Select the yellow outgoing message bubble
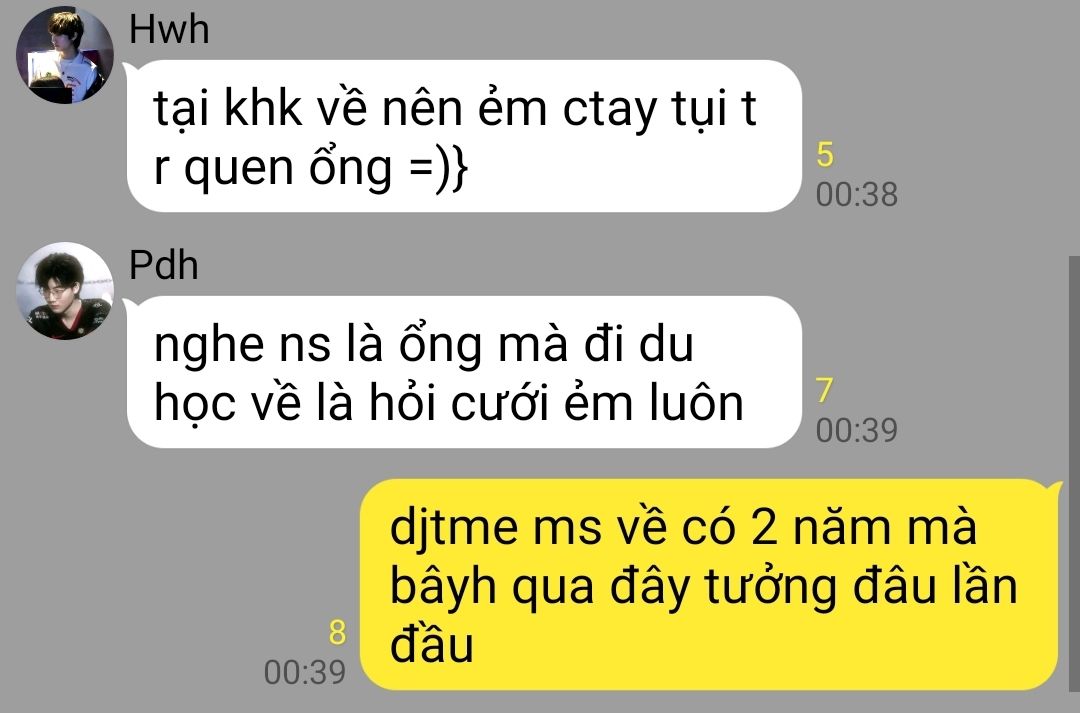The image size is (1080, 713). pyautogui.click(x=709, y=584)
